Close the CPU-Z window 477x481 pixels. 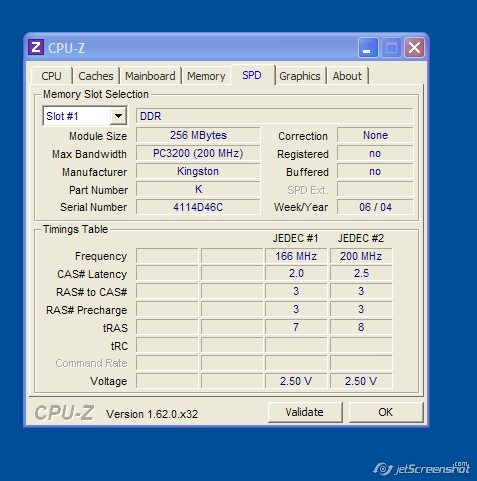click(x=414, y=47)
